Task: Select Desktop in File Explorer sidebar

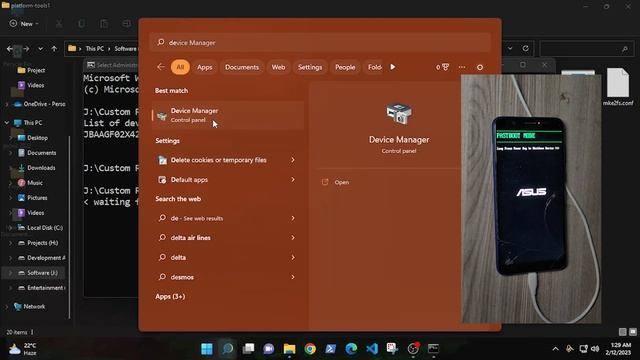Action: pos(33,138)
